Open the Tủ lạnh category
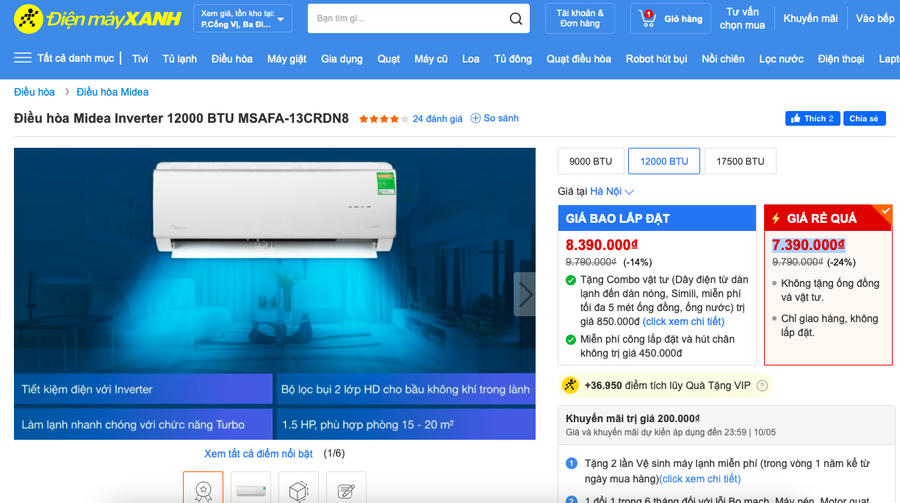The height and width of the screenshot is (503, 900). (180, 59)
